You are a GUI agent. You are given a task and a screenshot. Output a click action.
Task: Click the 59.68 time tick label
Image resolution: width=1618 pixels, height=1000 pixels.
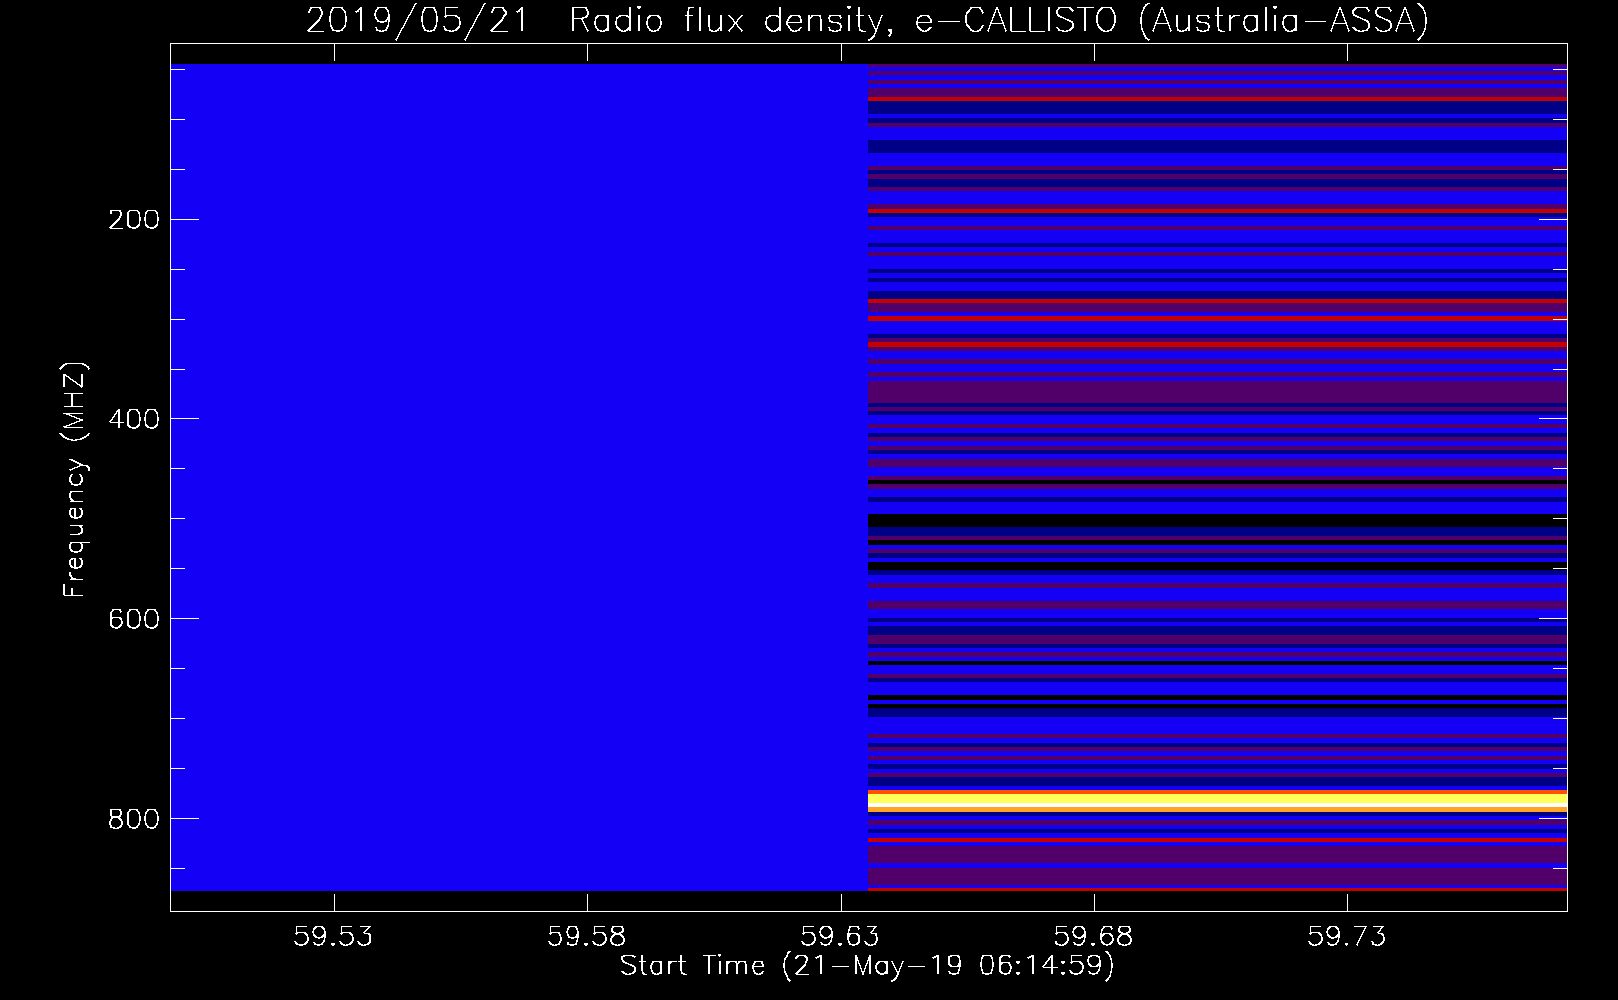[1094, 937]
